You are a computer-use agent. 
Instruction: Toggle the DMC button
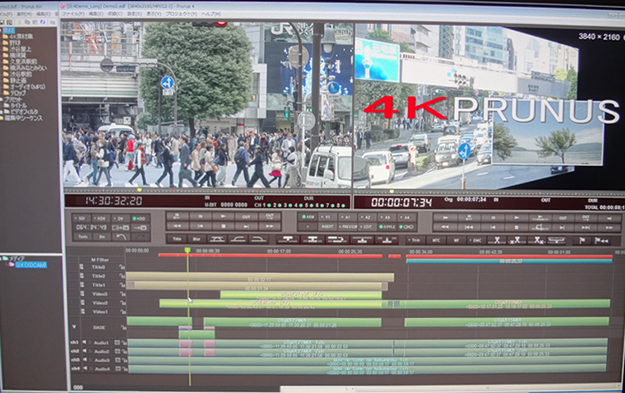[476, 240]
